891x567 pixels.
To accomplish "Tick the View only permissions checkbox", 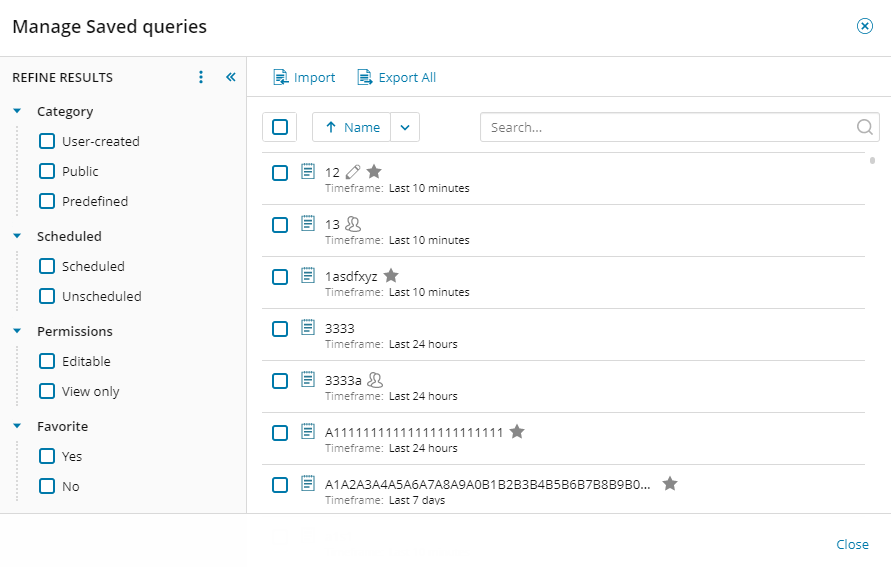I will coord(47,391).
